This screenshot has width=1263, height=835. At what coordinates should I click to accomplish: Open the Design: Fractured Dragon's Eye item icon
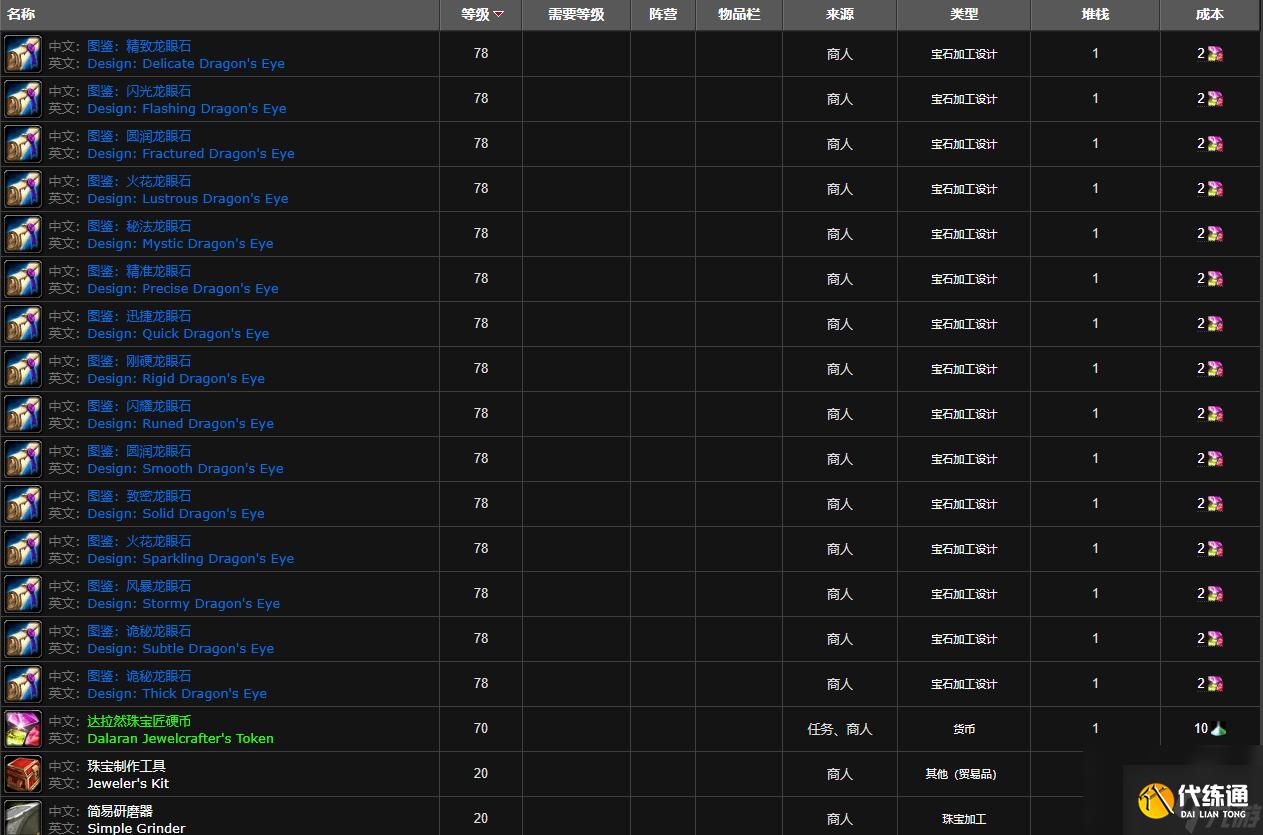pos(23,144)
